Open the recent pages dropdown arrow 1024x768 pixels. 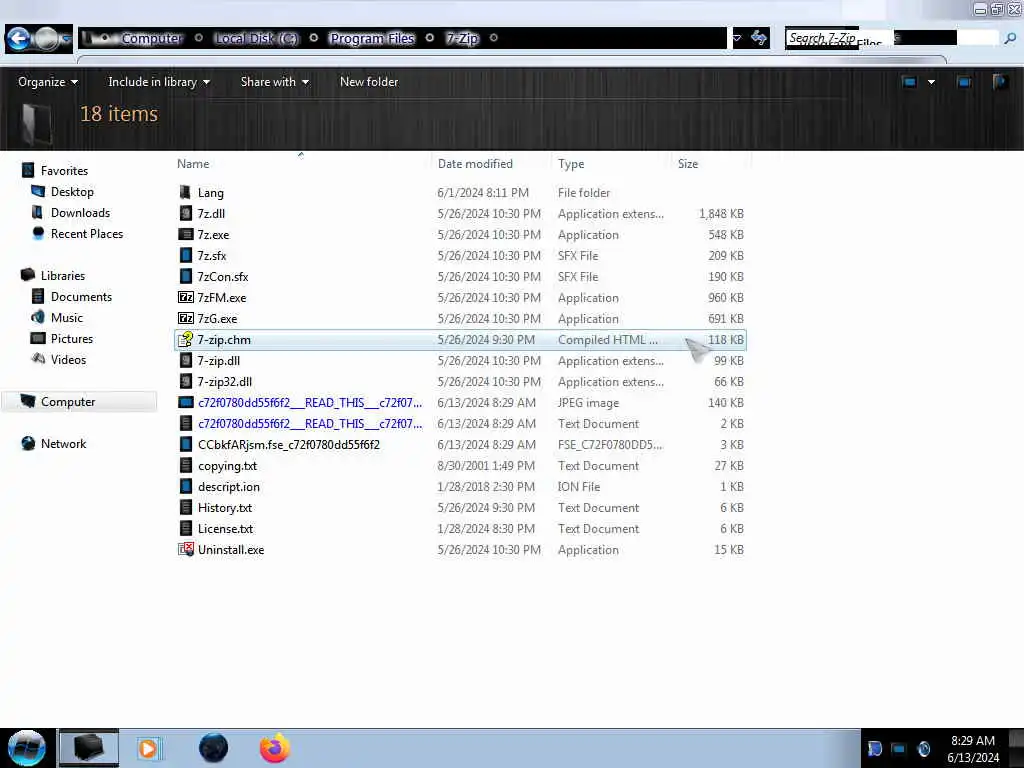click(x=66, y=39)
